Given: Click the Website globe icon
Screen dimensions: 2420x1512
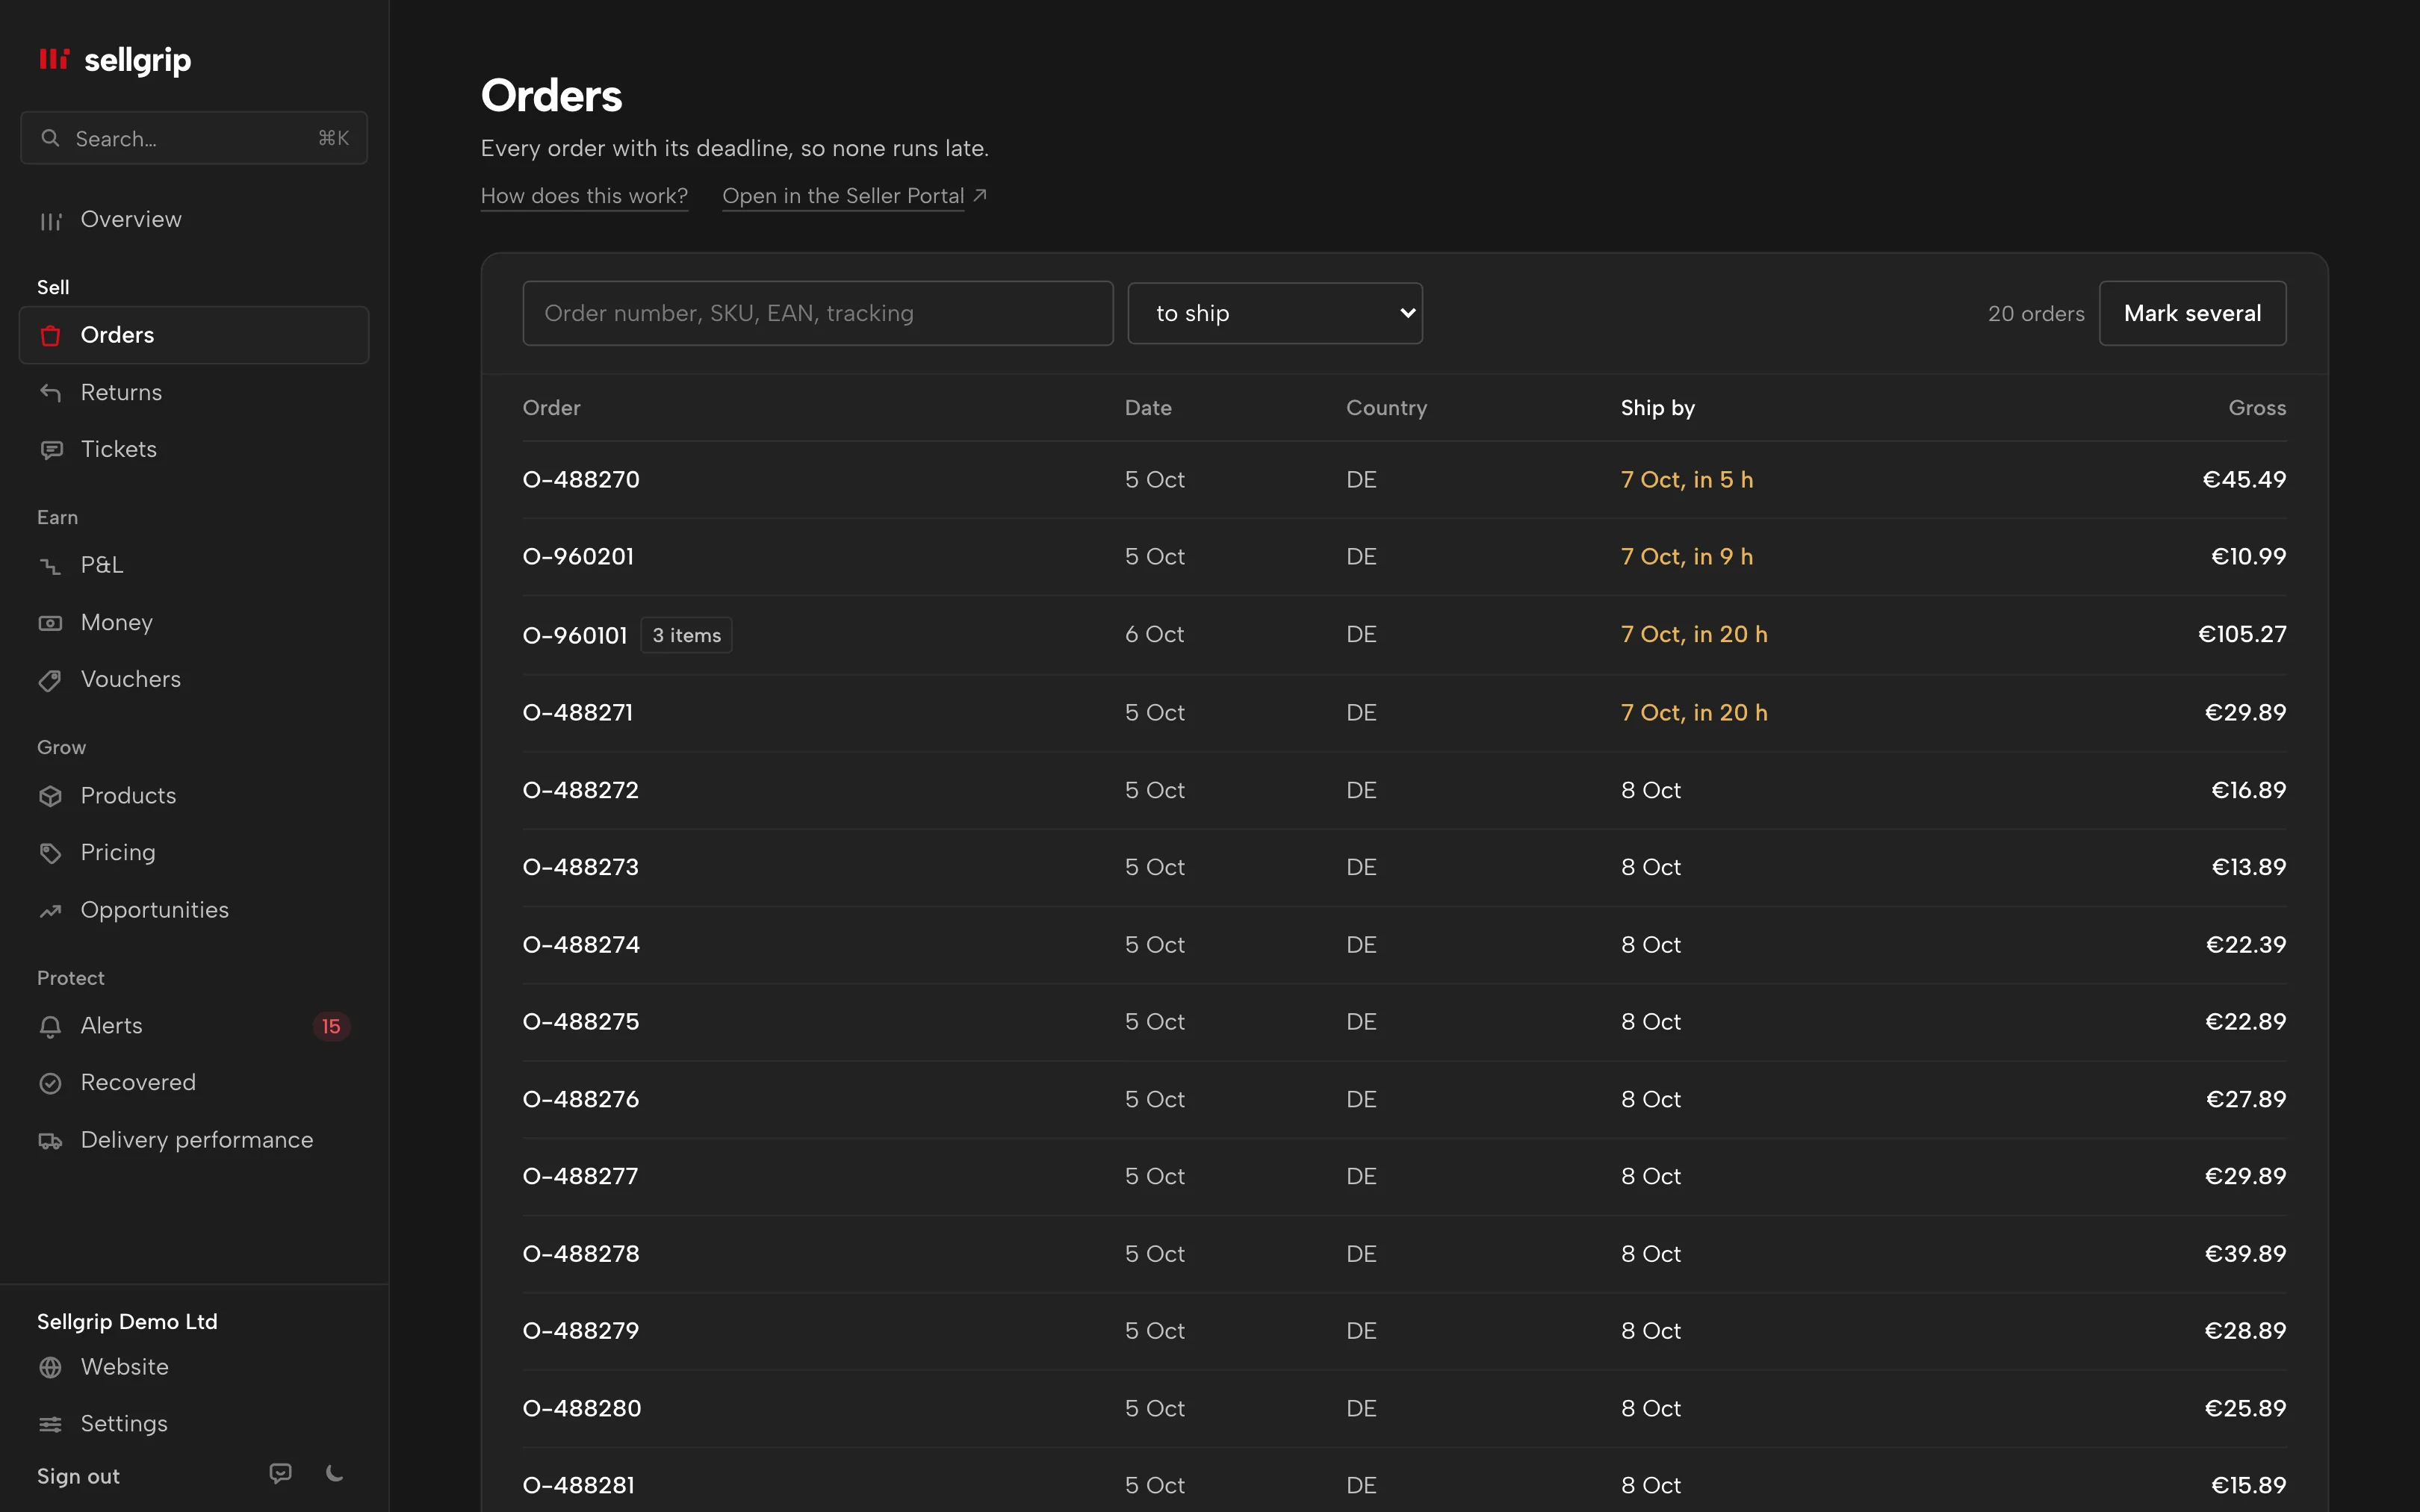Looking at the screenshot, I should coord(50,1367).
